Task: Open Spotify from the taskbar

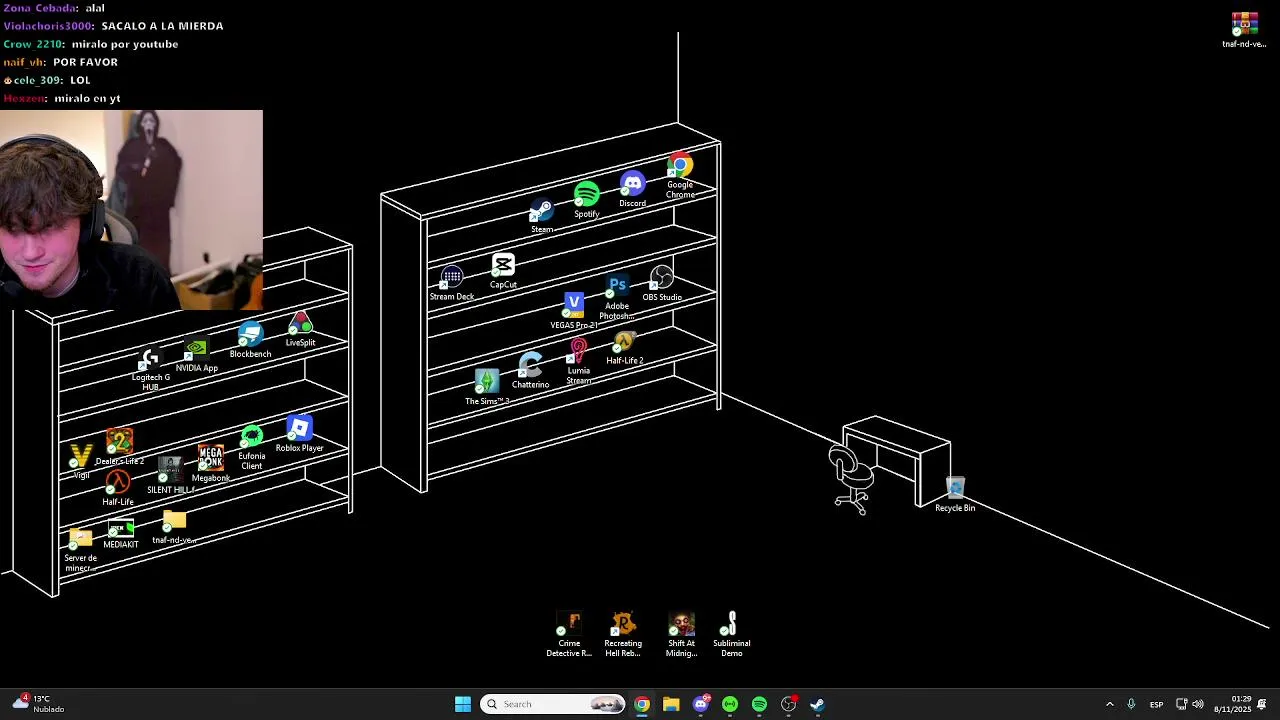Action: 759,704
